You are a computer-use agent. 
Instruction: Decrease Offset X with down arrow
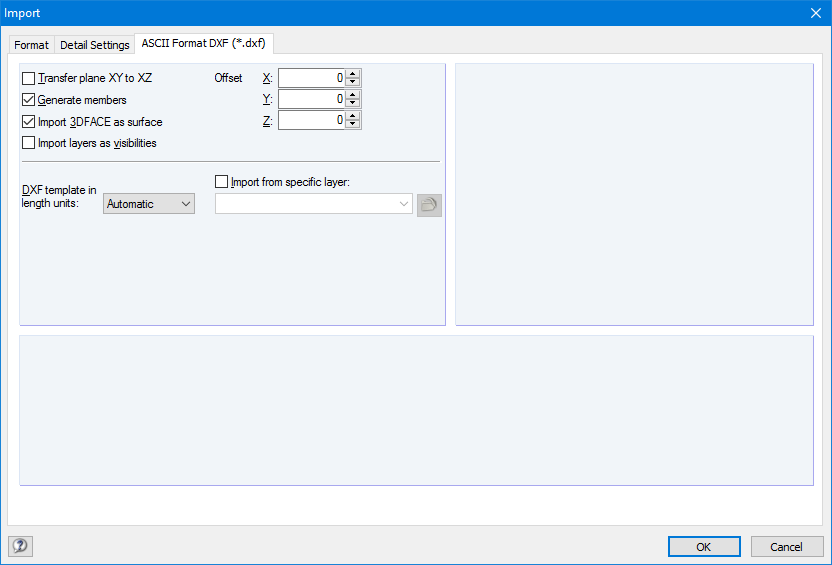click(x=353, y=82)
